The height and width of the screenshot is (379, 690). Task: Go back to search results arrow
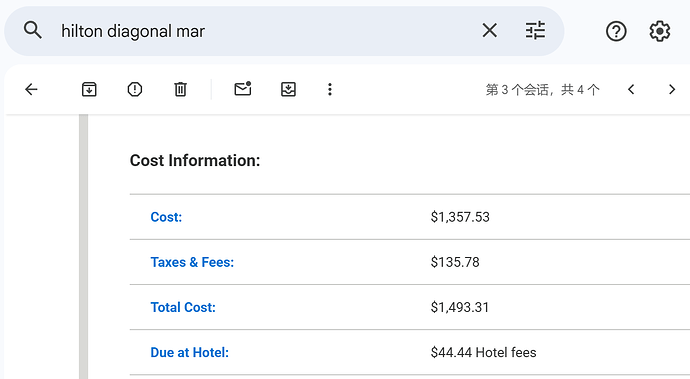point(31,89)
